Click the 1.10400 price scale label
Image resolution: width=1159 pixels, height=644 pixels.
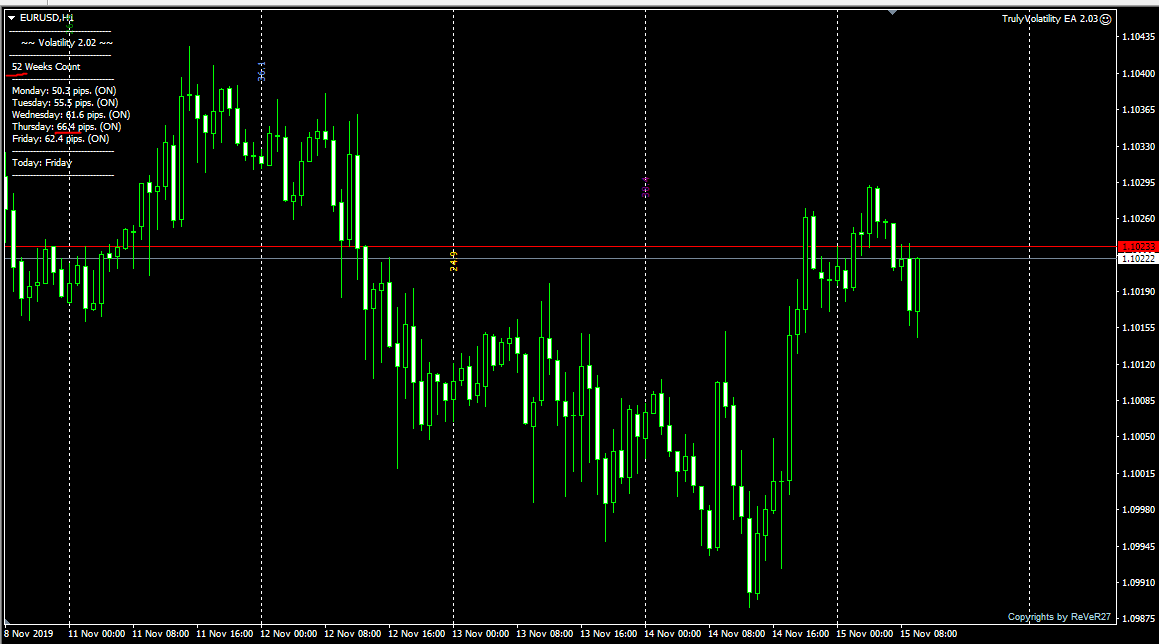pyautogui.click(x=1138, y=74)
